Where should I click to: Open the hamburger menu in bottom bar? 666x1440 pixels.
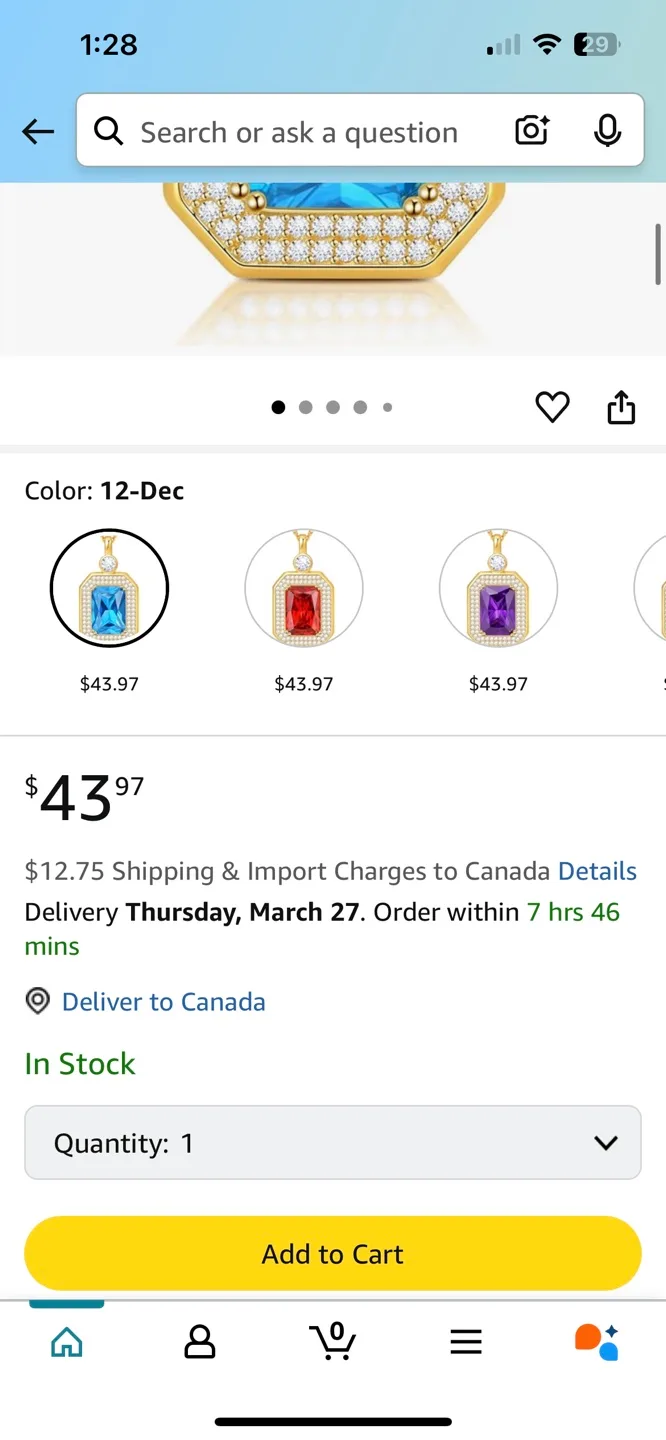click(465, 1341)
